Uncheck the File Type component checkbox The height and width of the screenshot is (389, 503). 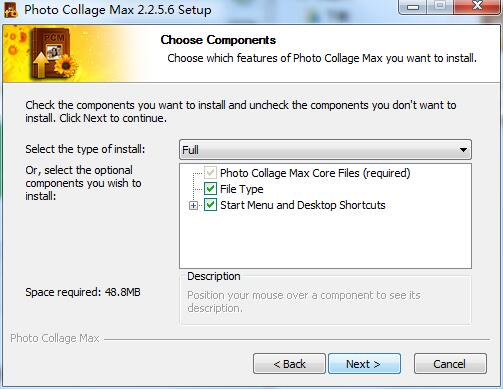pos(210,189)
